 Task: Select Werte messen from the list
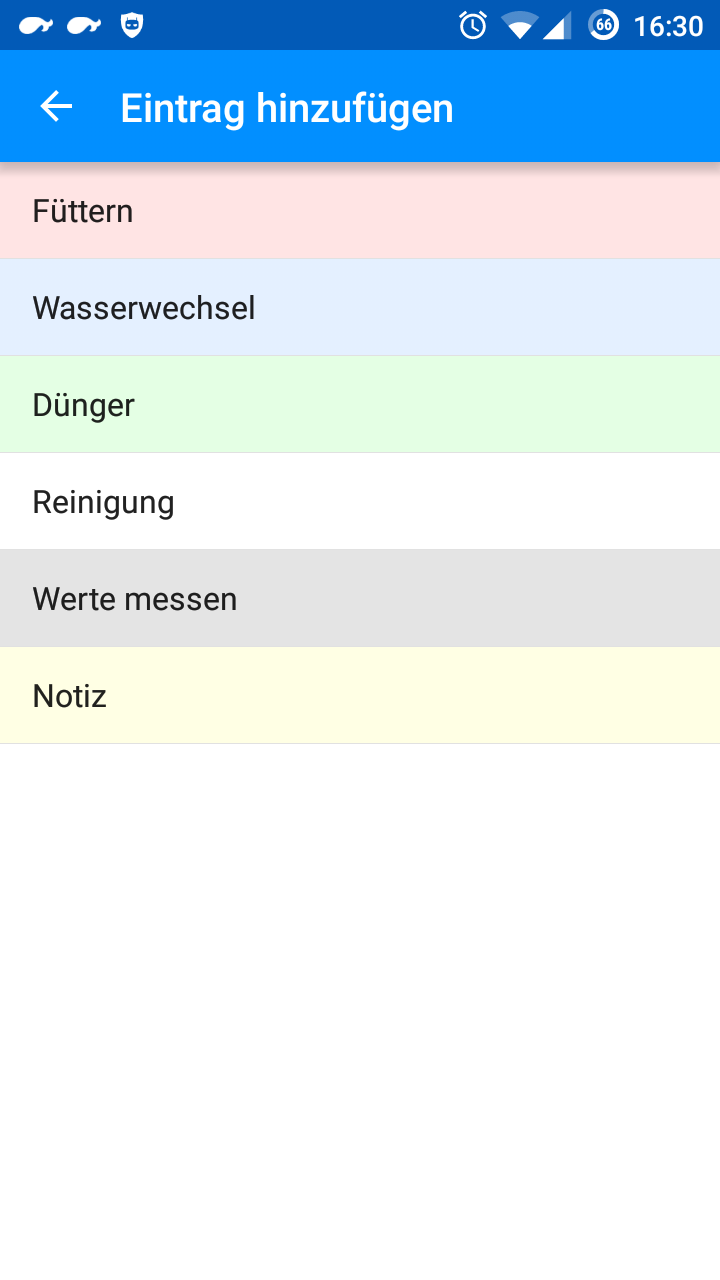(x=360, y=599)
